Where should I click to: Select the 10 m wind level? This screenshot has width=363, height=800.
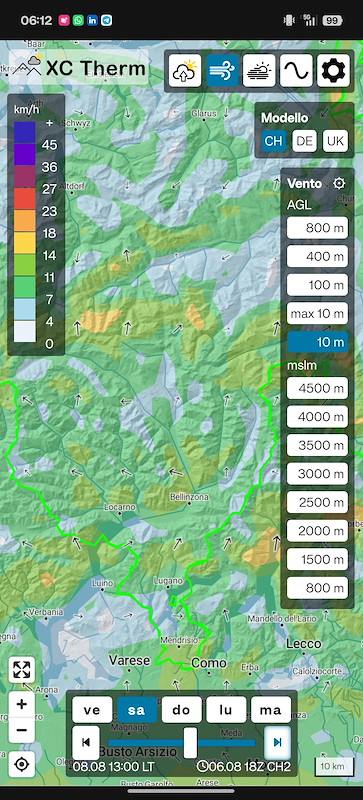(317, 342)
